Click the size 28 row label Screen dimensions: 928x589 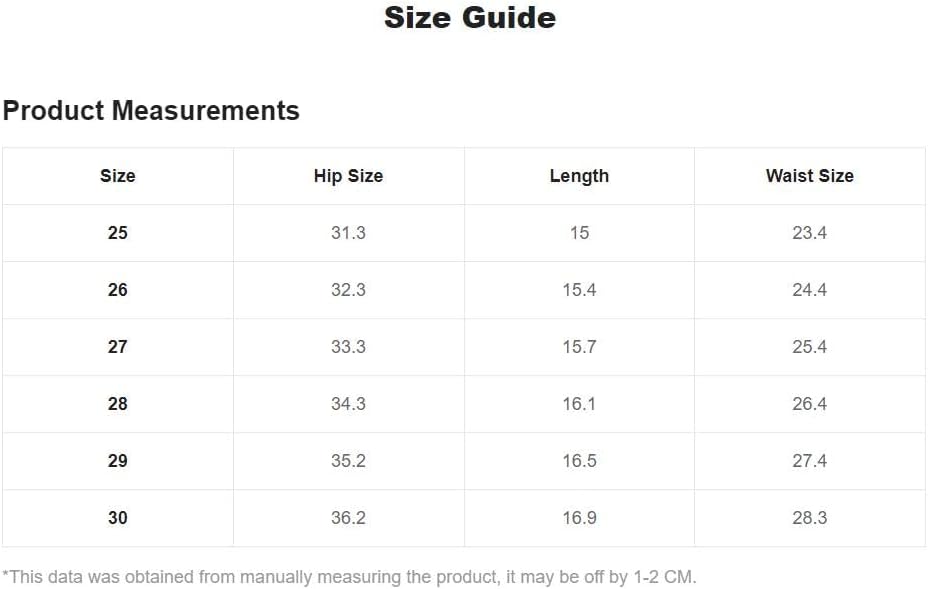click(x=118, y=404)
